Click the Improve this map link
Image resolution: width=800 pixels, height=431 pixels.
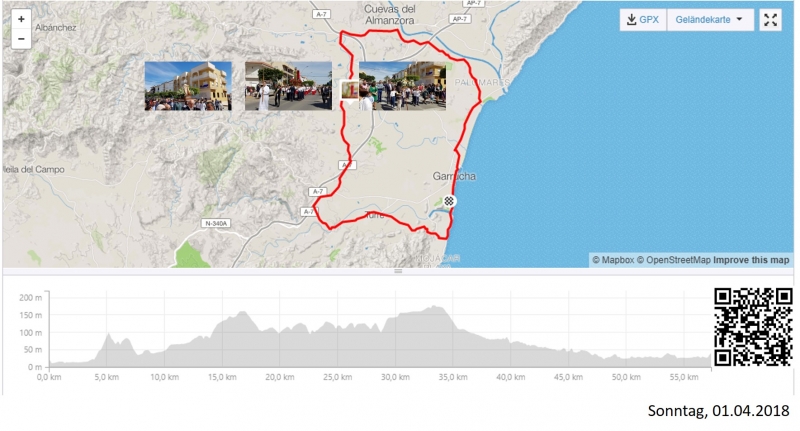pyautogui.click(x=751, y=260)
